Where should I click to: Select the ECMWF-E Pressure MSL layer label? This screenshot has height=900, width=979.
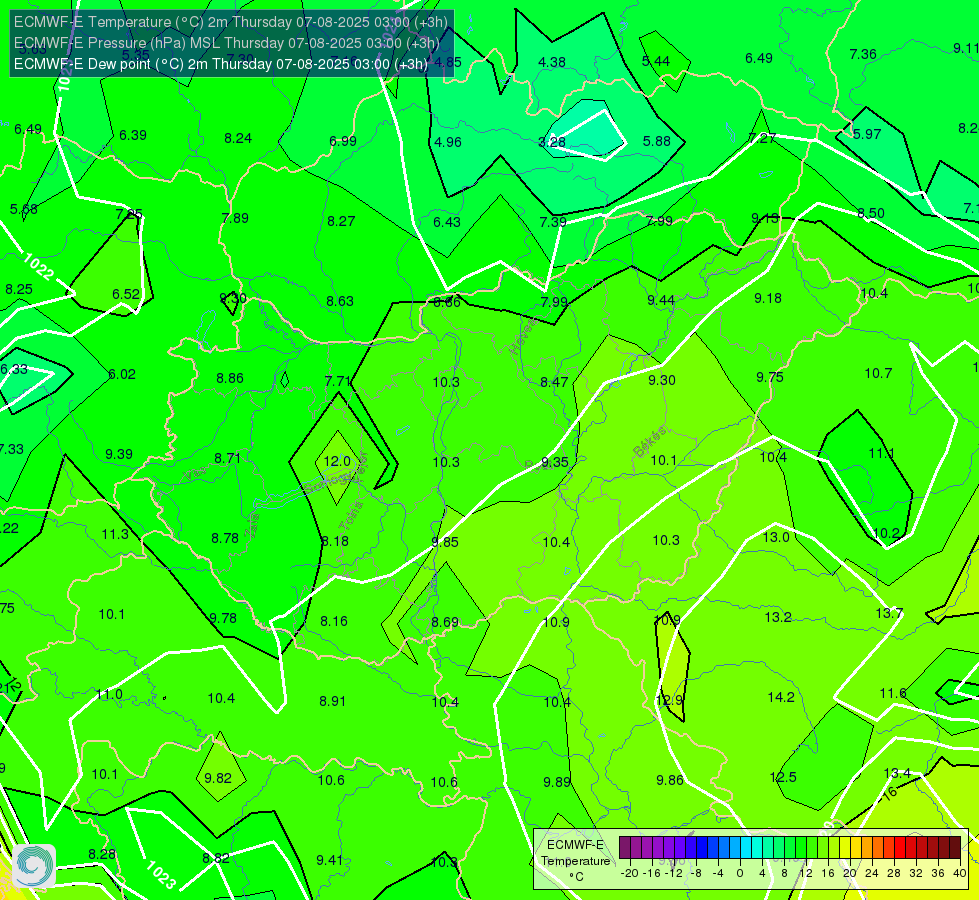[227, 43]
